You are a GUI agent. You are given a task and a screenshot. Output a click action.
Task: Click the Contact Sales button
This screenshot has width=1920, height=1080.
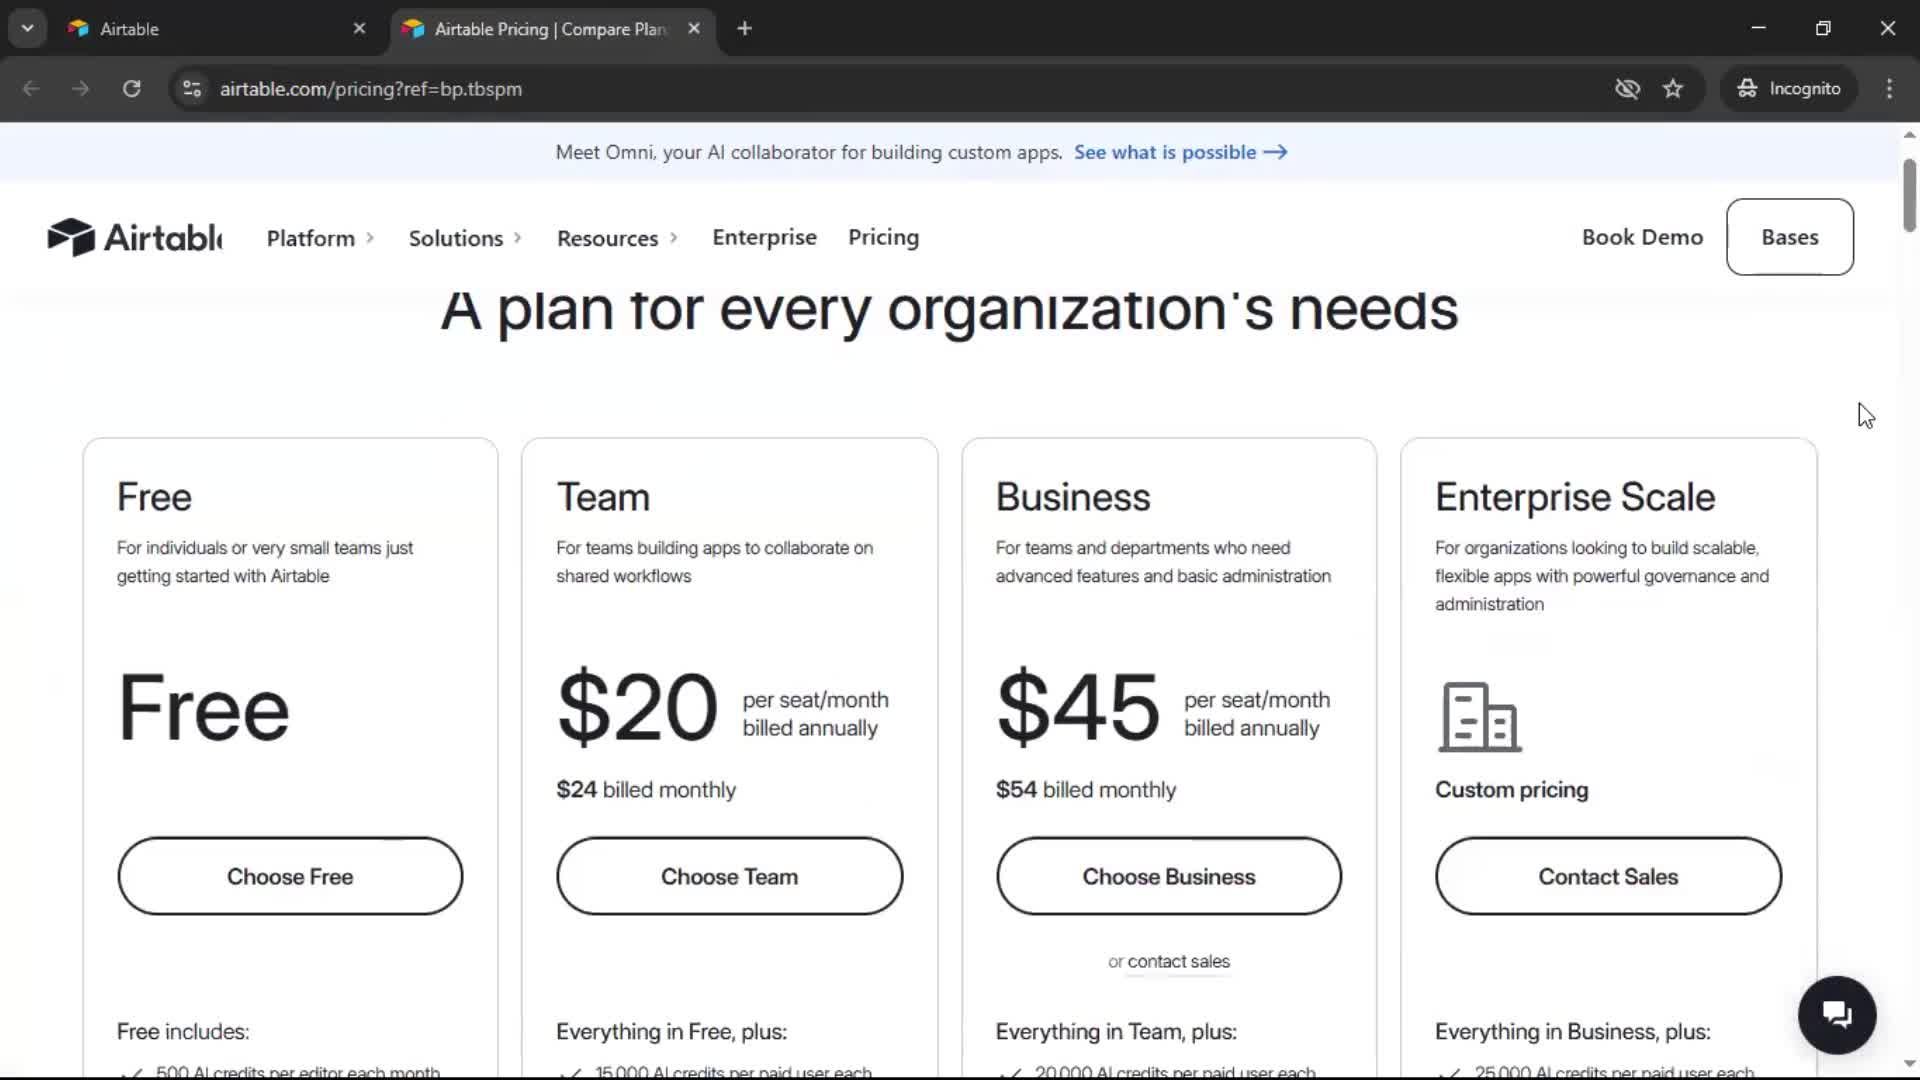pyautogui.click(x=1608, y=876)
